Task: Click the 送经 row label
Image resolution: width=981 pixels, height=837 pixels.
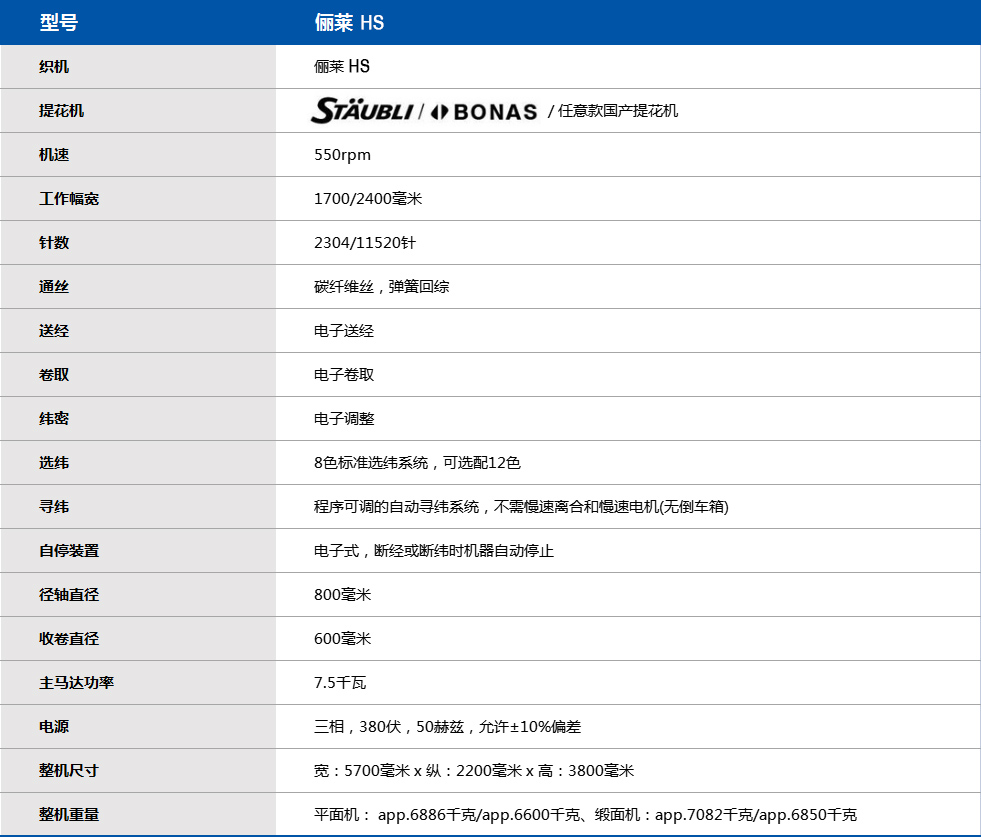Action: [54, 331]
